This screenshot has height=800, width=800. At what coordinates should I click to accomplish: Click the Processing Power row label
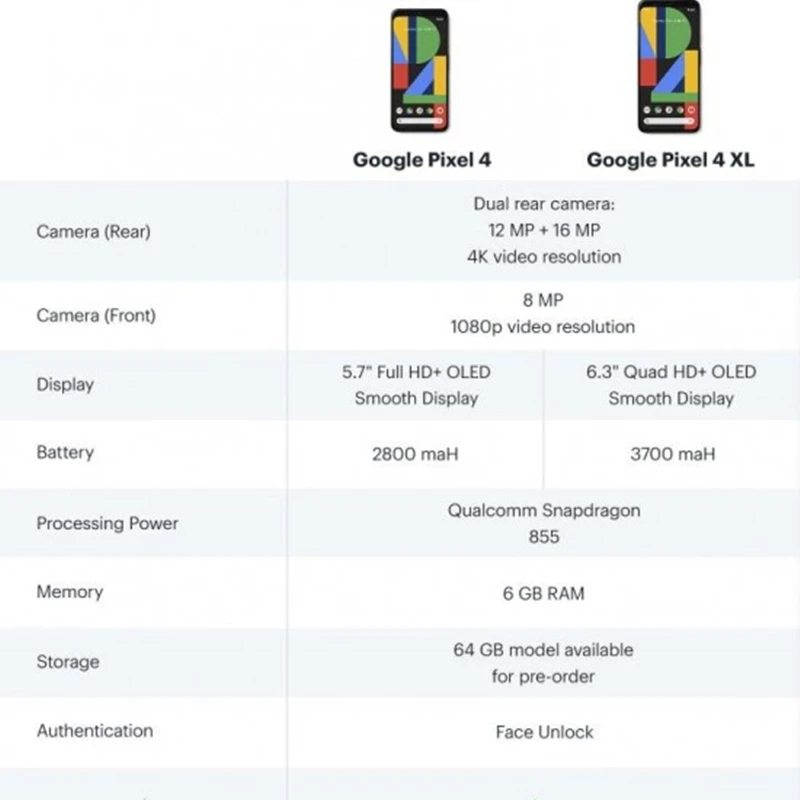pos(107,523)
